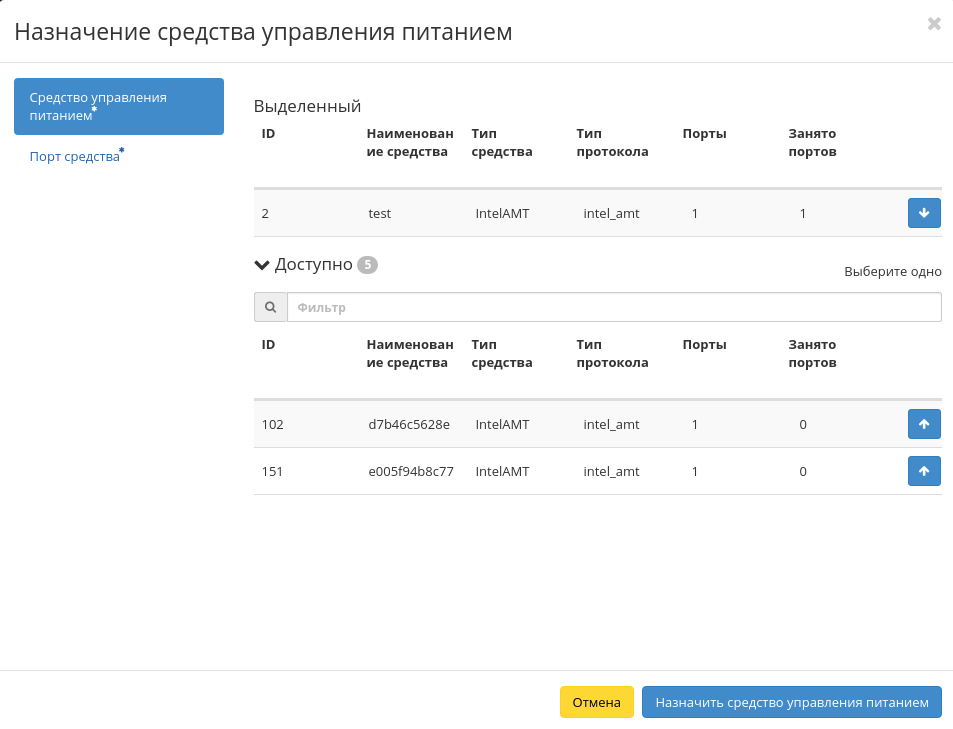Switch to the "Порт средства" tab
This screenshot has height=729, width=953.
point(75,156)
